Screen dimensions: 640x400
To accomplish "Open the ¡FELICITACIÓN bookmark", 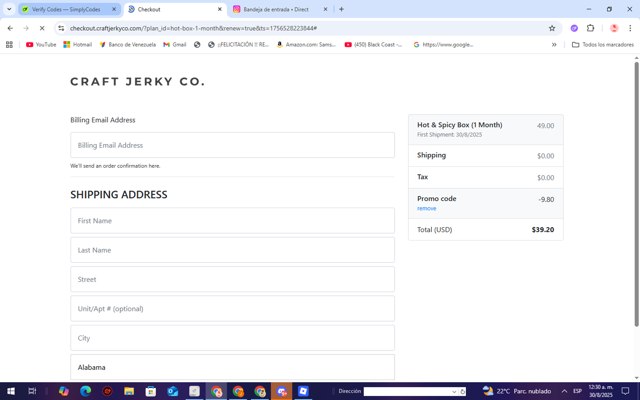I will pos(238,44).
